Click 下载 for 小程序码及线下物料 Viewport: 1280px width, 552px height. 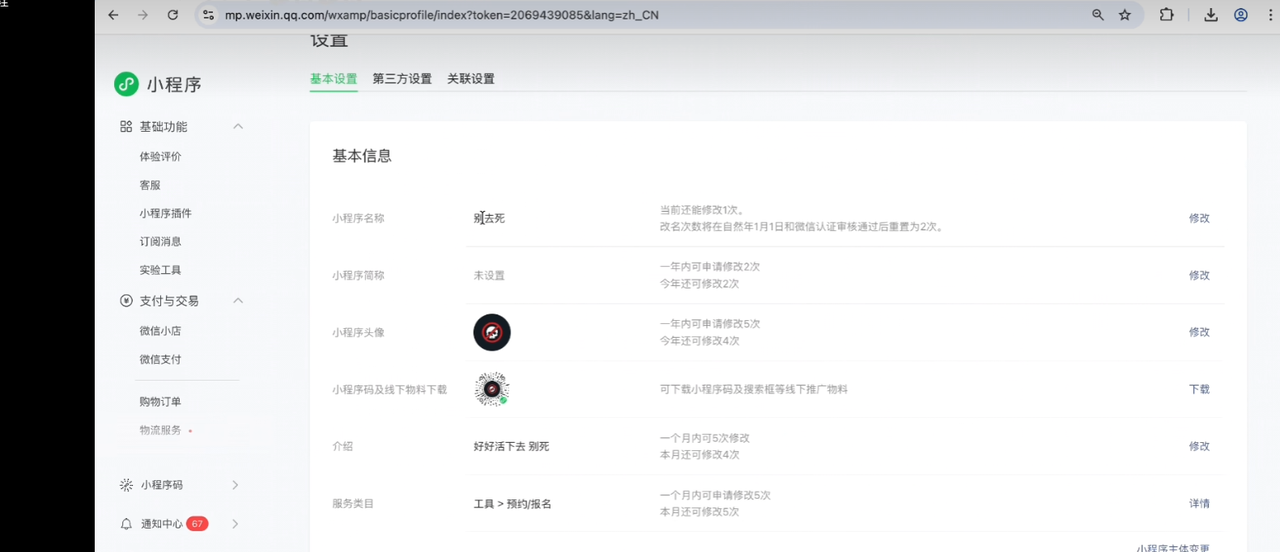pos(1199,389)
